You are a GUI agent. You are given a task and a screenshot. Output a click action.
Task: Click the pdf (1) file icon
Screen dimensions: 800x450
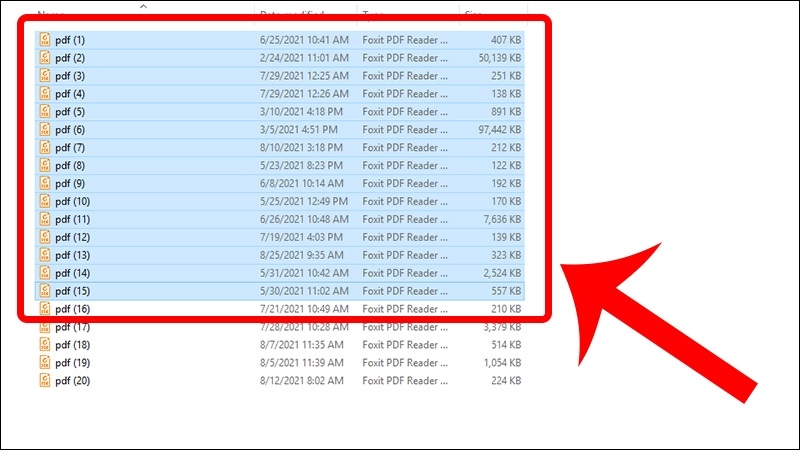pos(45,39)
